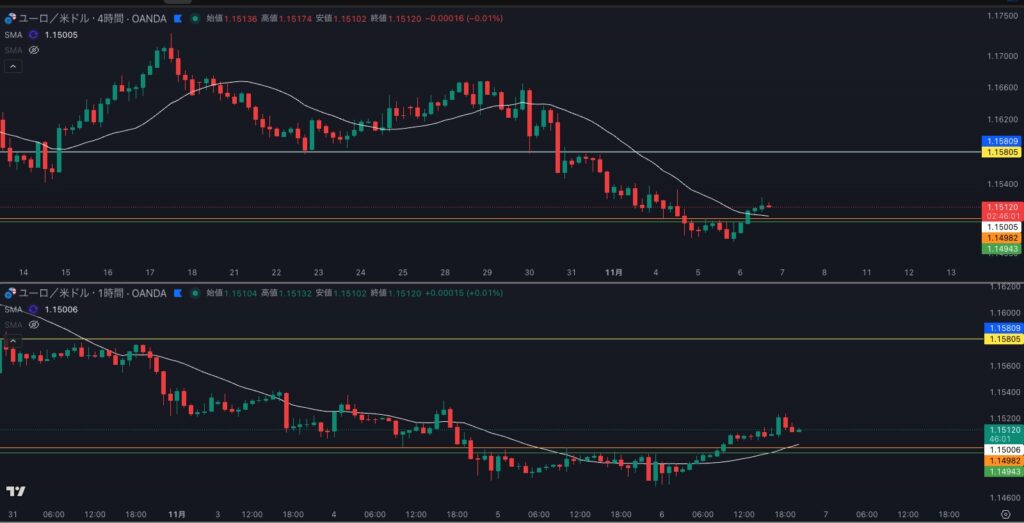Click the green market status dot, 4-hour chart

click(x=194, y=18)
